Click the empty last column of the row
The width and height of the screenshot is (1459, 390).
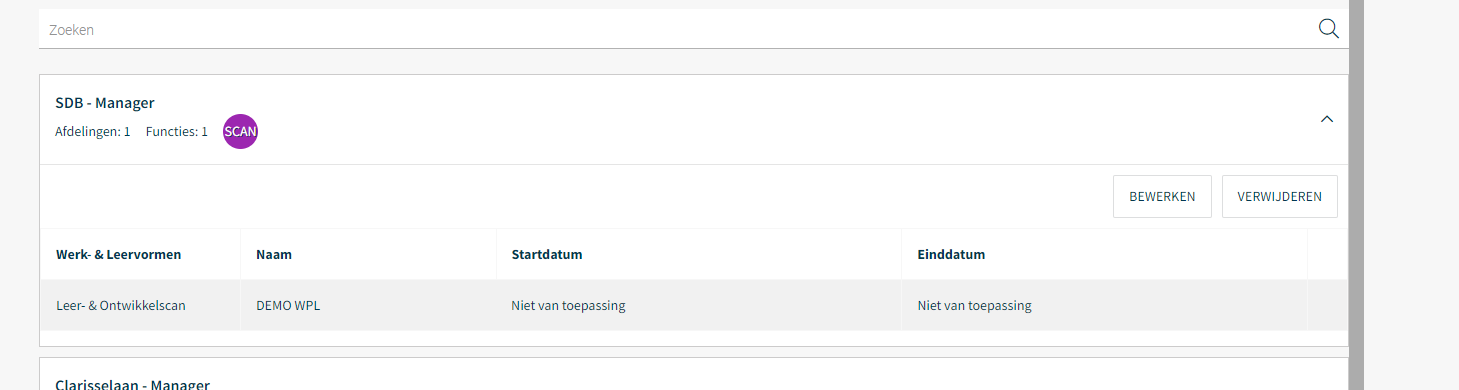[x=1327, y=305]
